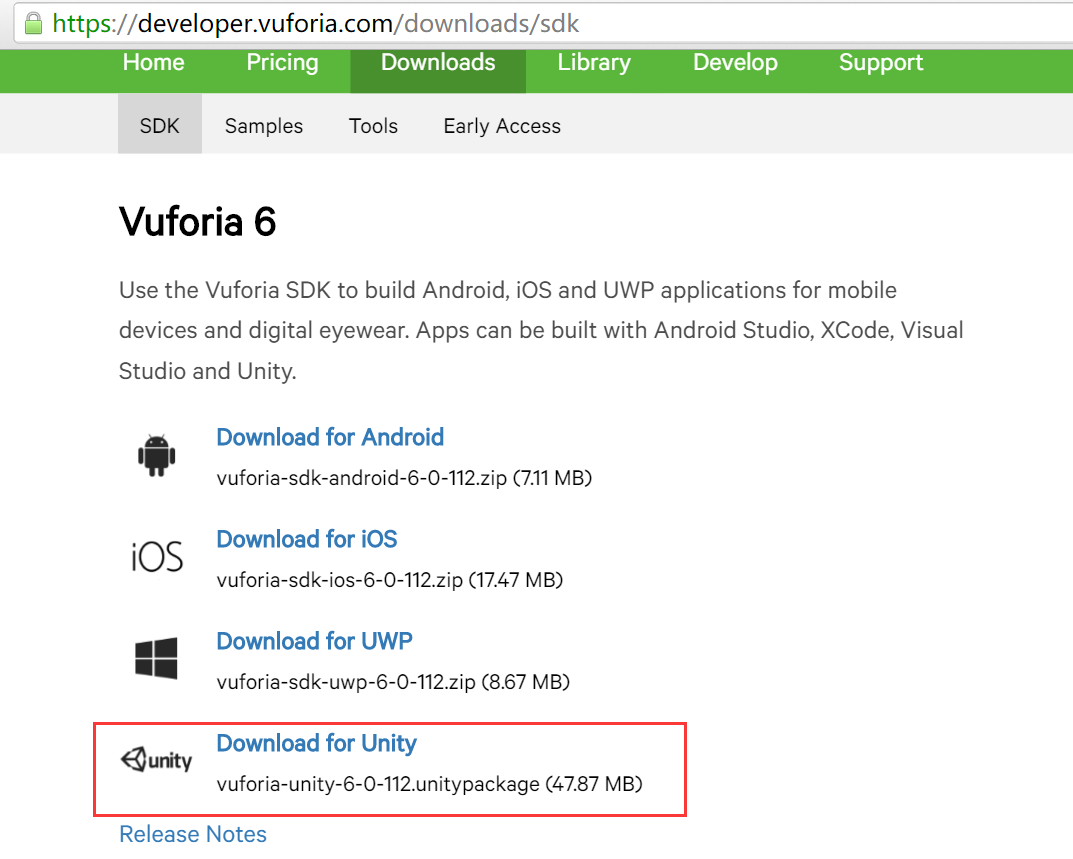The height and width of the screenshot is (859, 1073).
Task: Switch to the Tools tab
Action: pos(373,126)
